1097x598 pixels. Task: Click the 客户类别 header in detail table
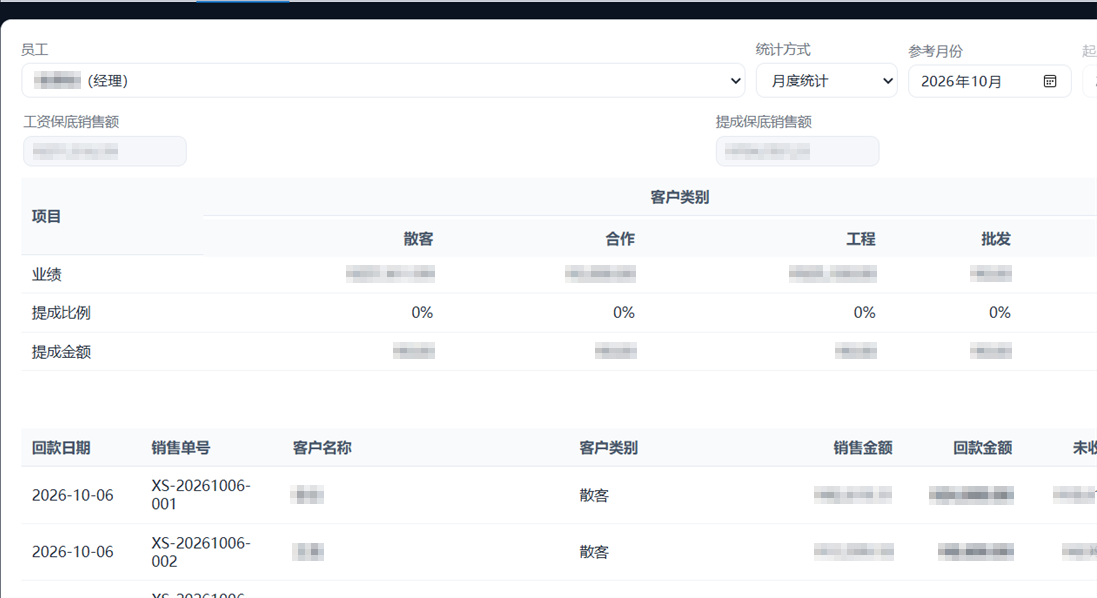(x=608, y=448)
